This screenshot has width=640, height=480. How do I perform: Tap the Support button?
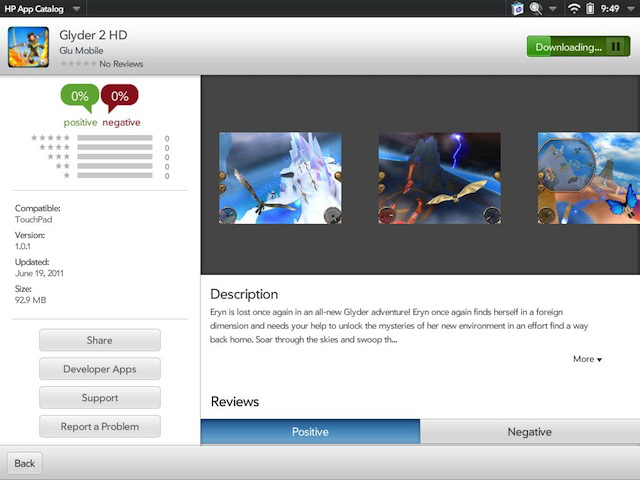coord(100,398)
